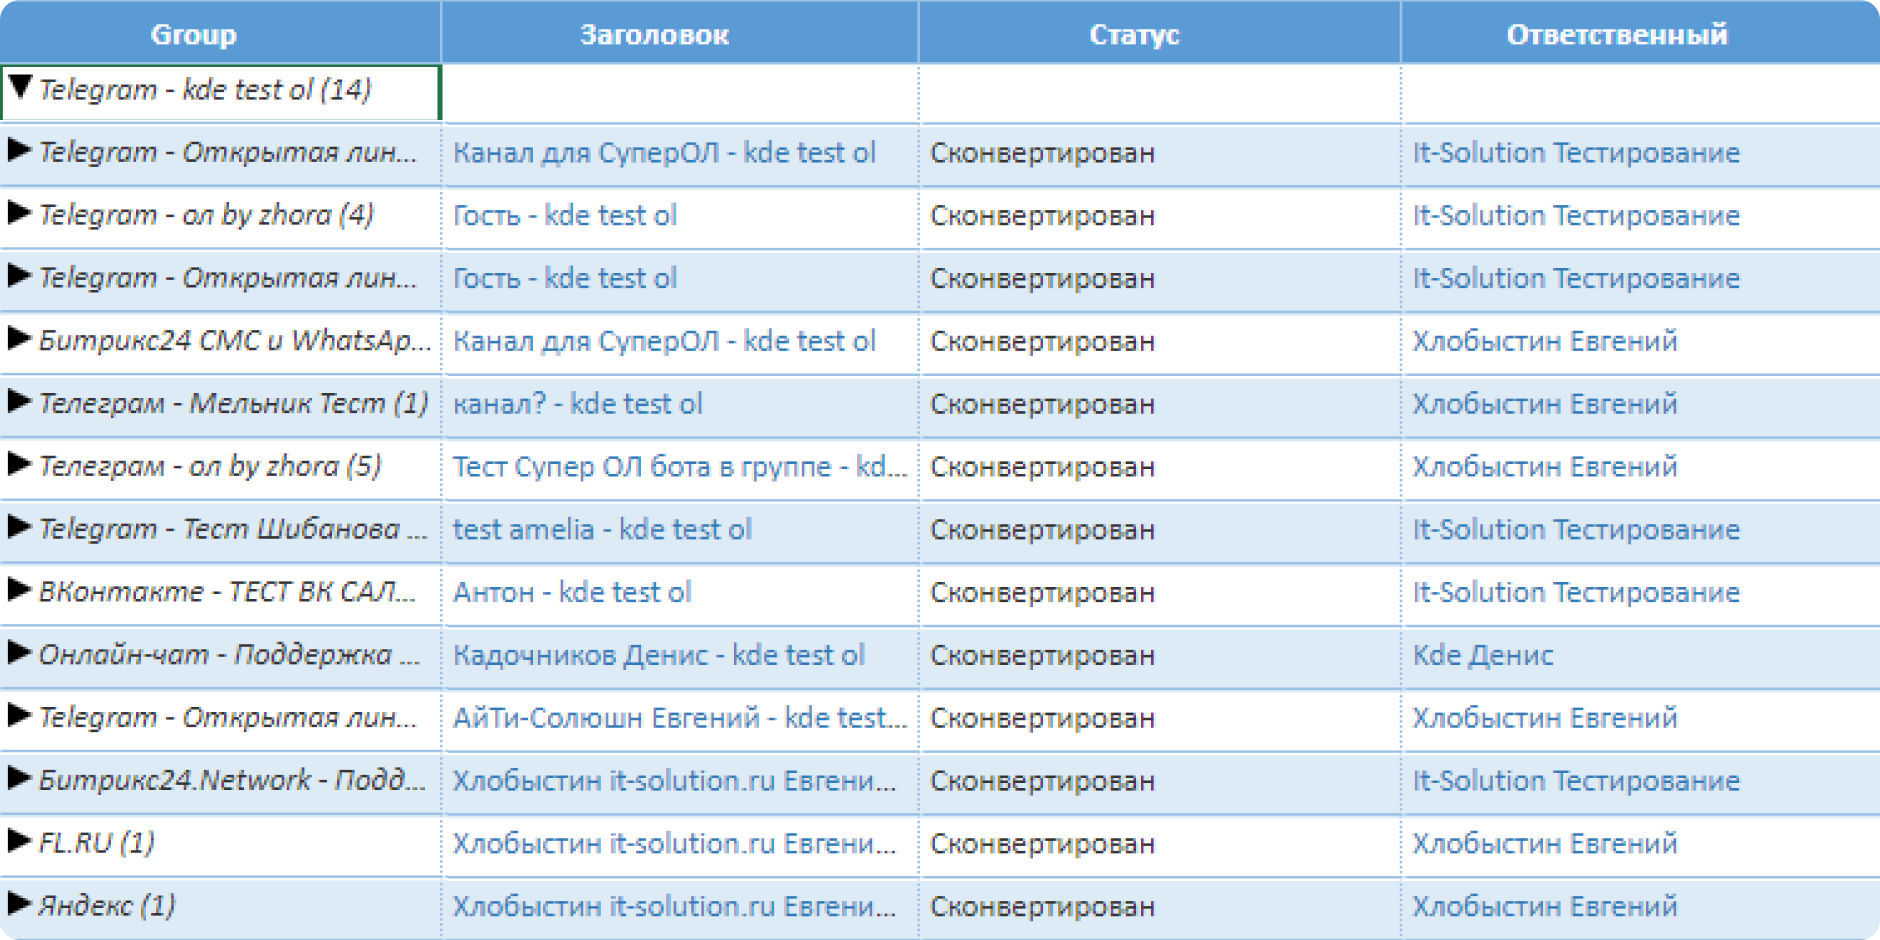Expand the ВКонтакте - ТЕСТ ВК САЛ group
The height and width of the screenshot is (940, 1880).
pyautogui.click(x=20, y=590)
